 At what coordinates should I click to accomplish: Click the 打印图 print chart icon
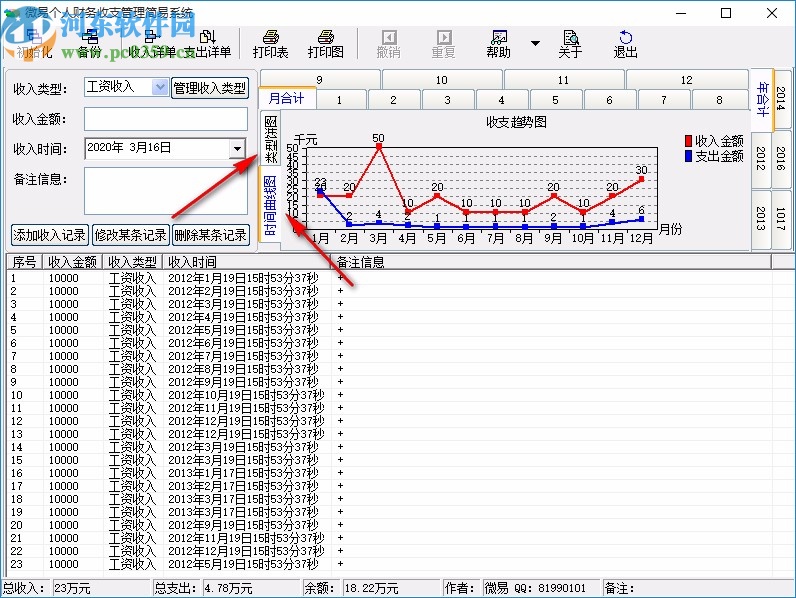click(325, 44)
